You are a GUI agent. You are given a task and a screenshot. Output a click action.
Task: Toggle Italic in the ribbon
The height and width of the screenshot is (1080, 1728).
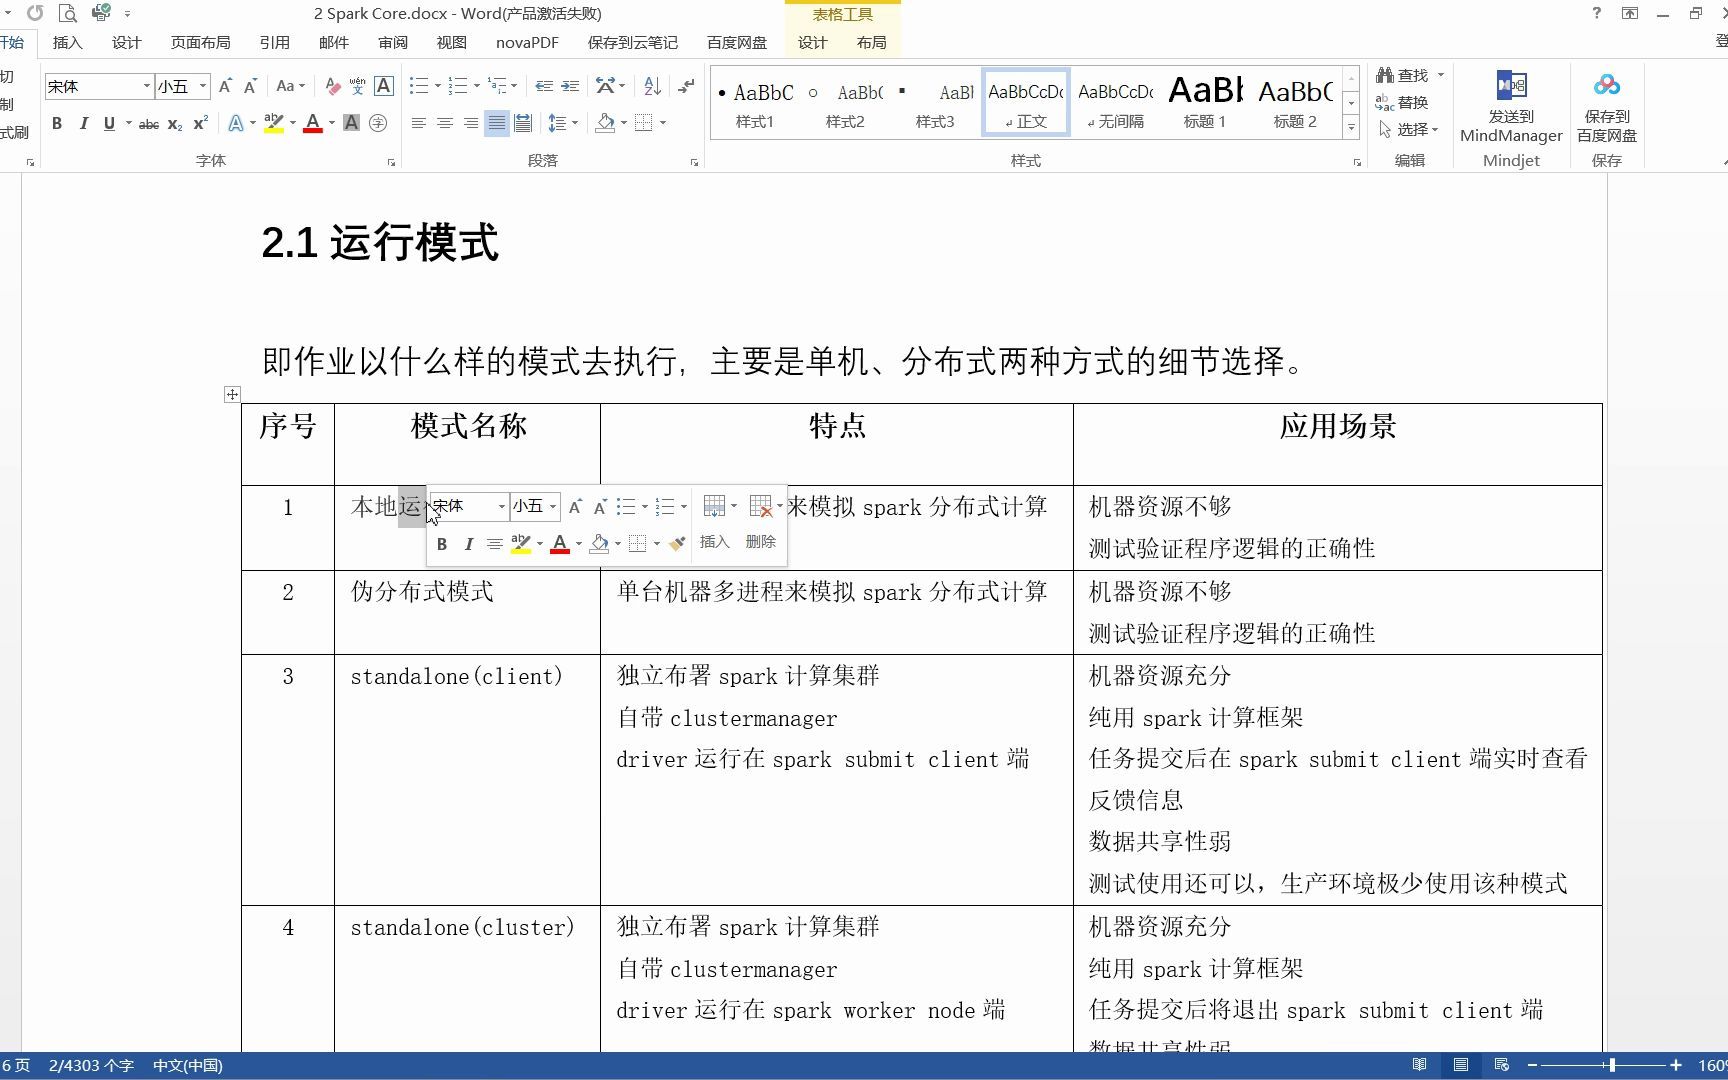(x=83, y=123)
